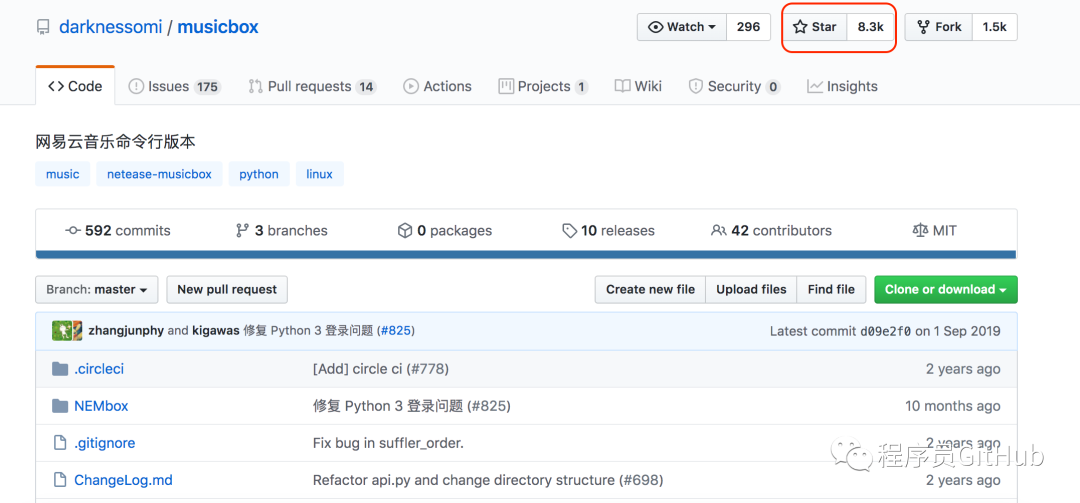
Task: Switch to the Insights tab
Action: [842, 86]
